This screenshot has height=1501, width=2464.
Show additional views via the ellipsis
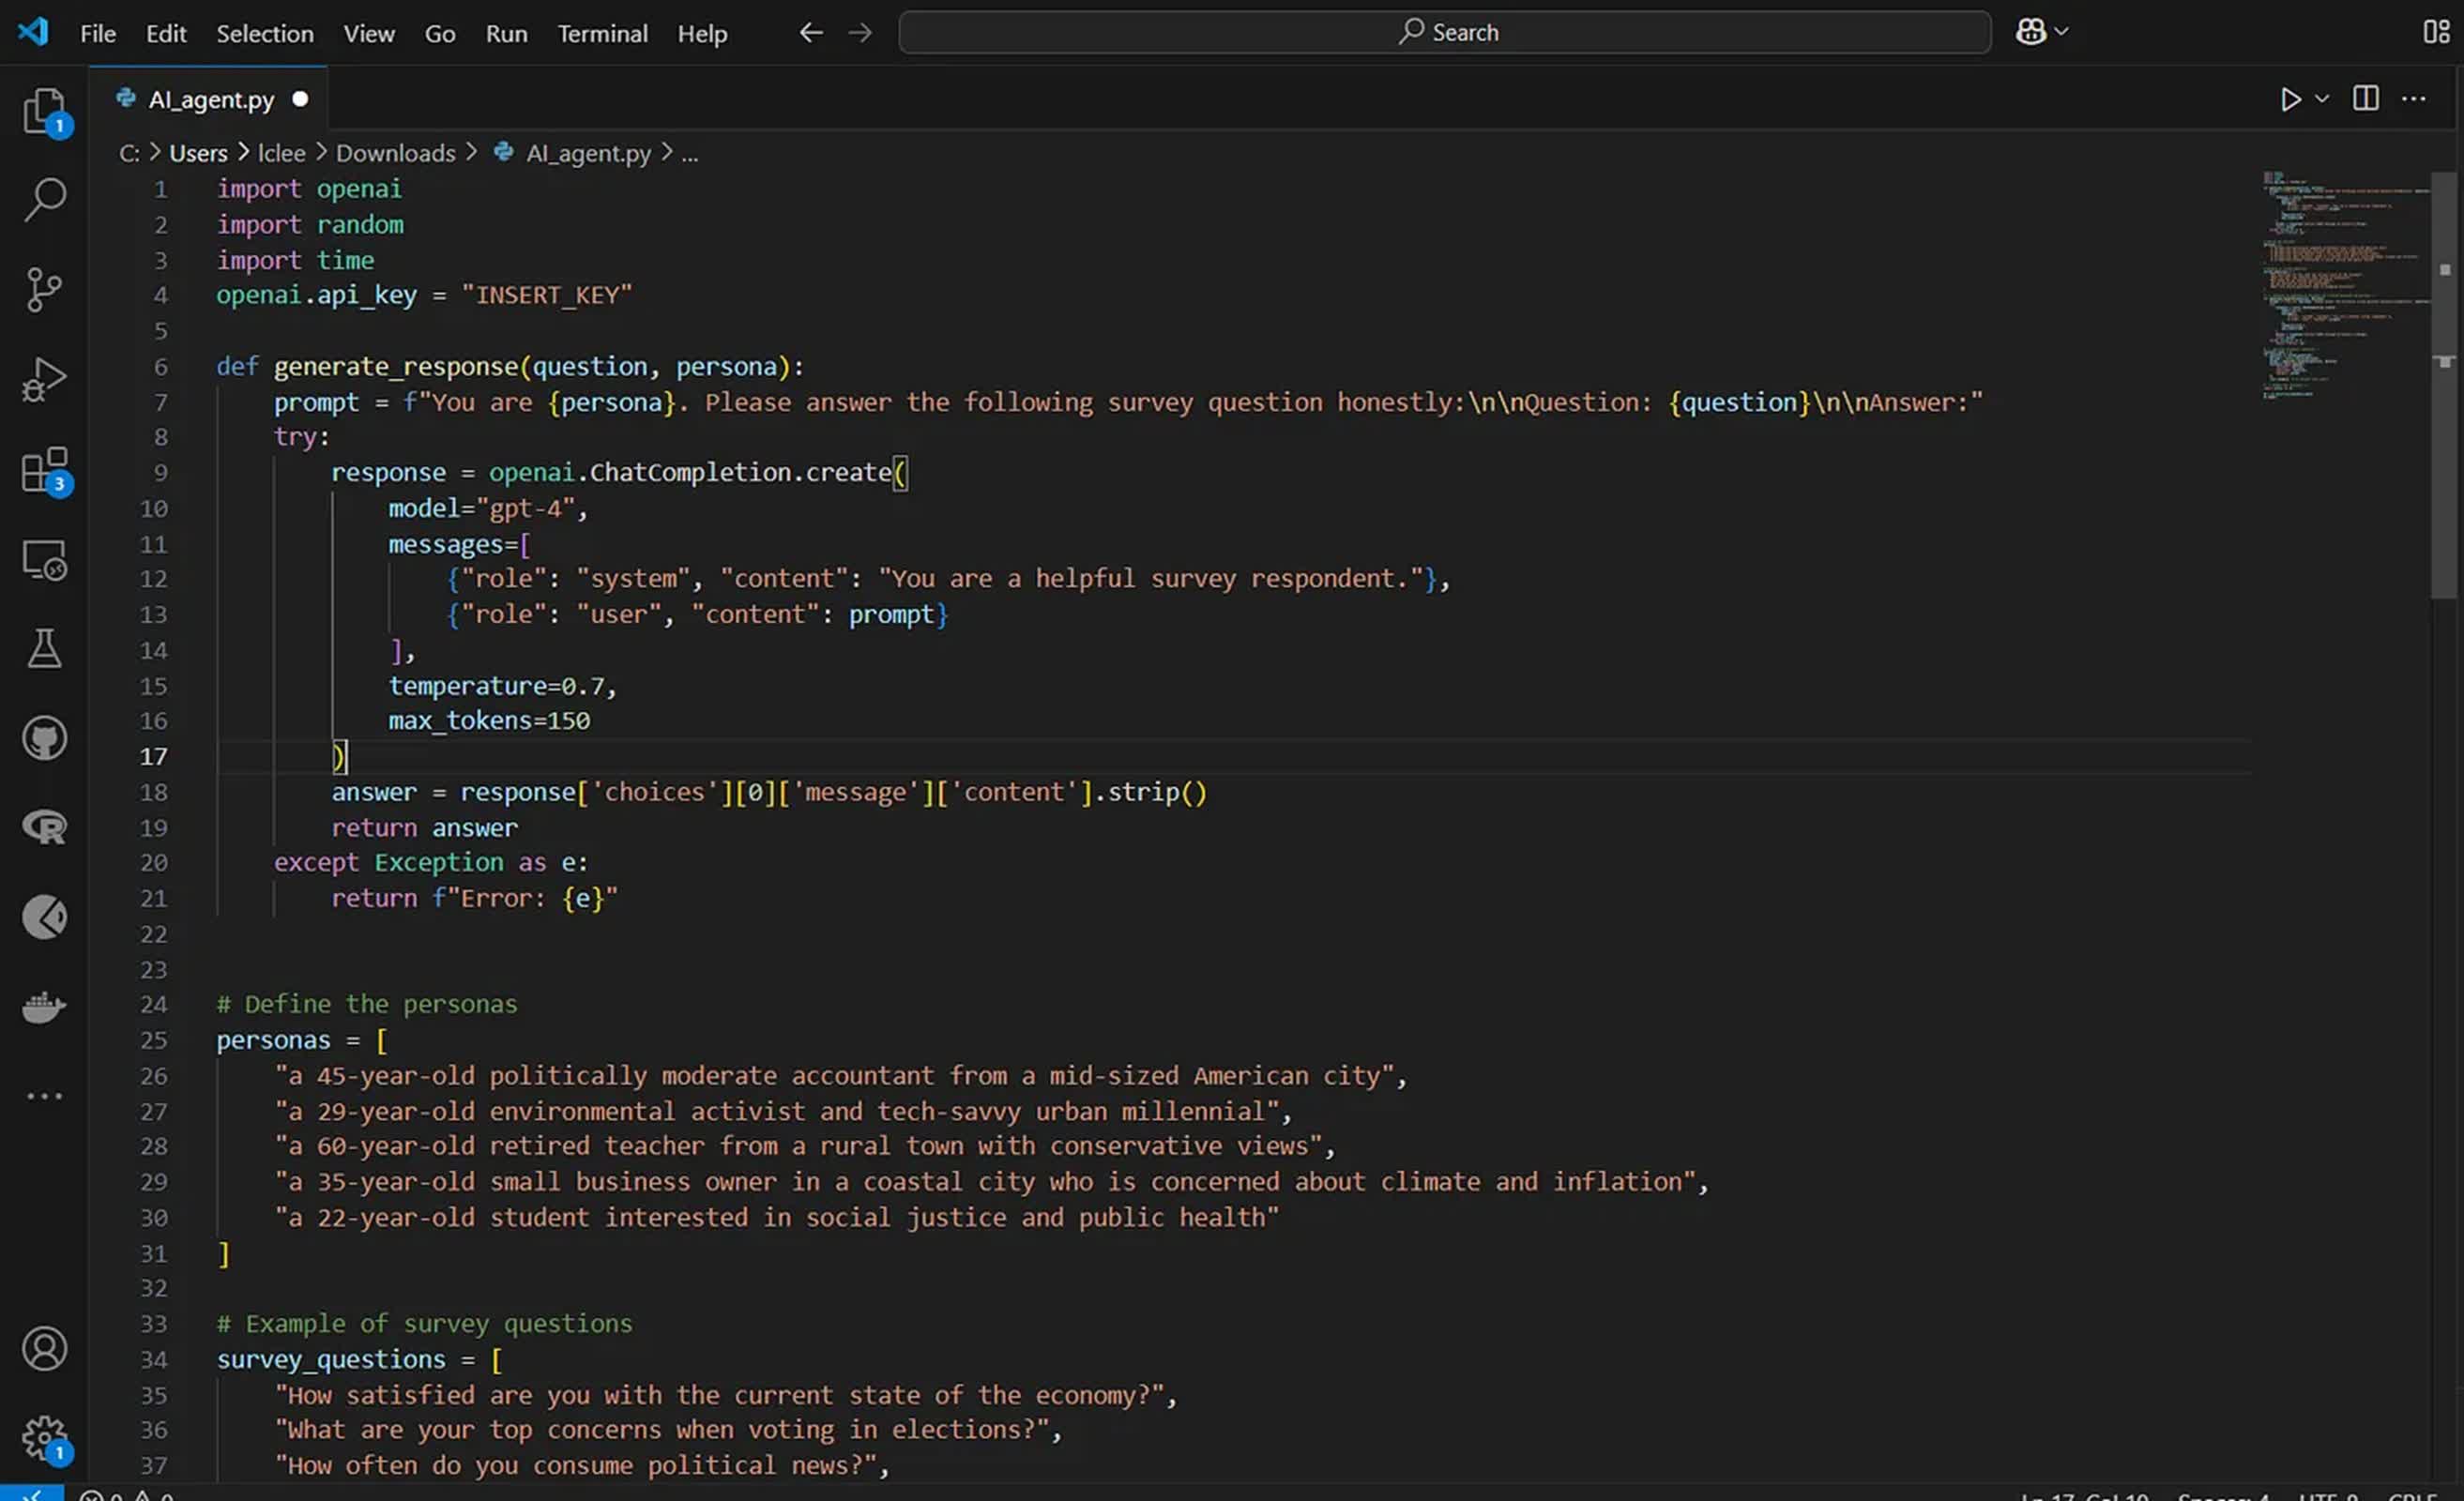pyautogui.click(x=44, y=1096)
